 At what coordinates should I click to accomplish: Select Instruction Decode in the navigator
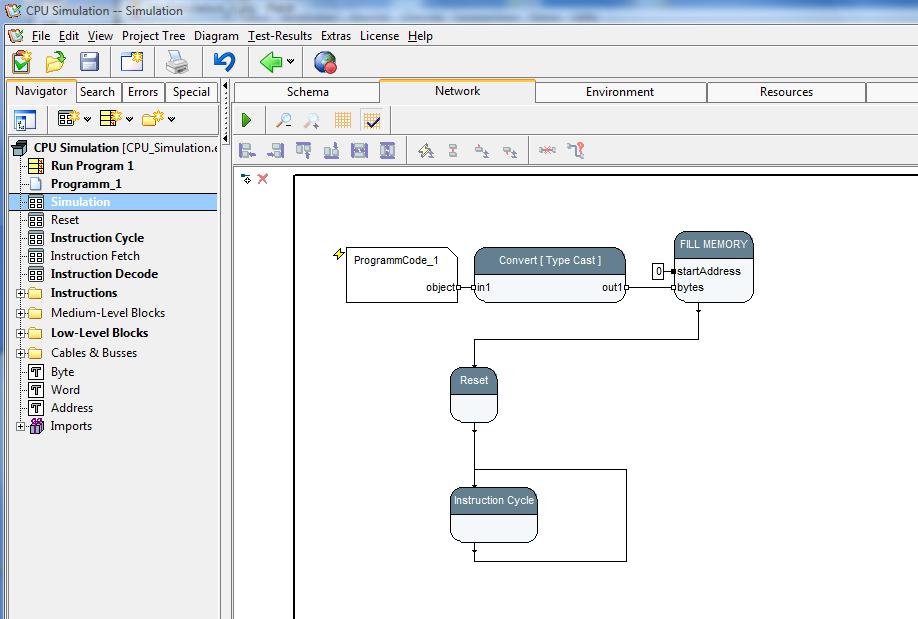(104, 274)
